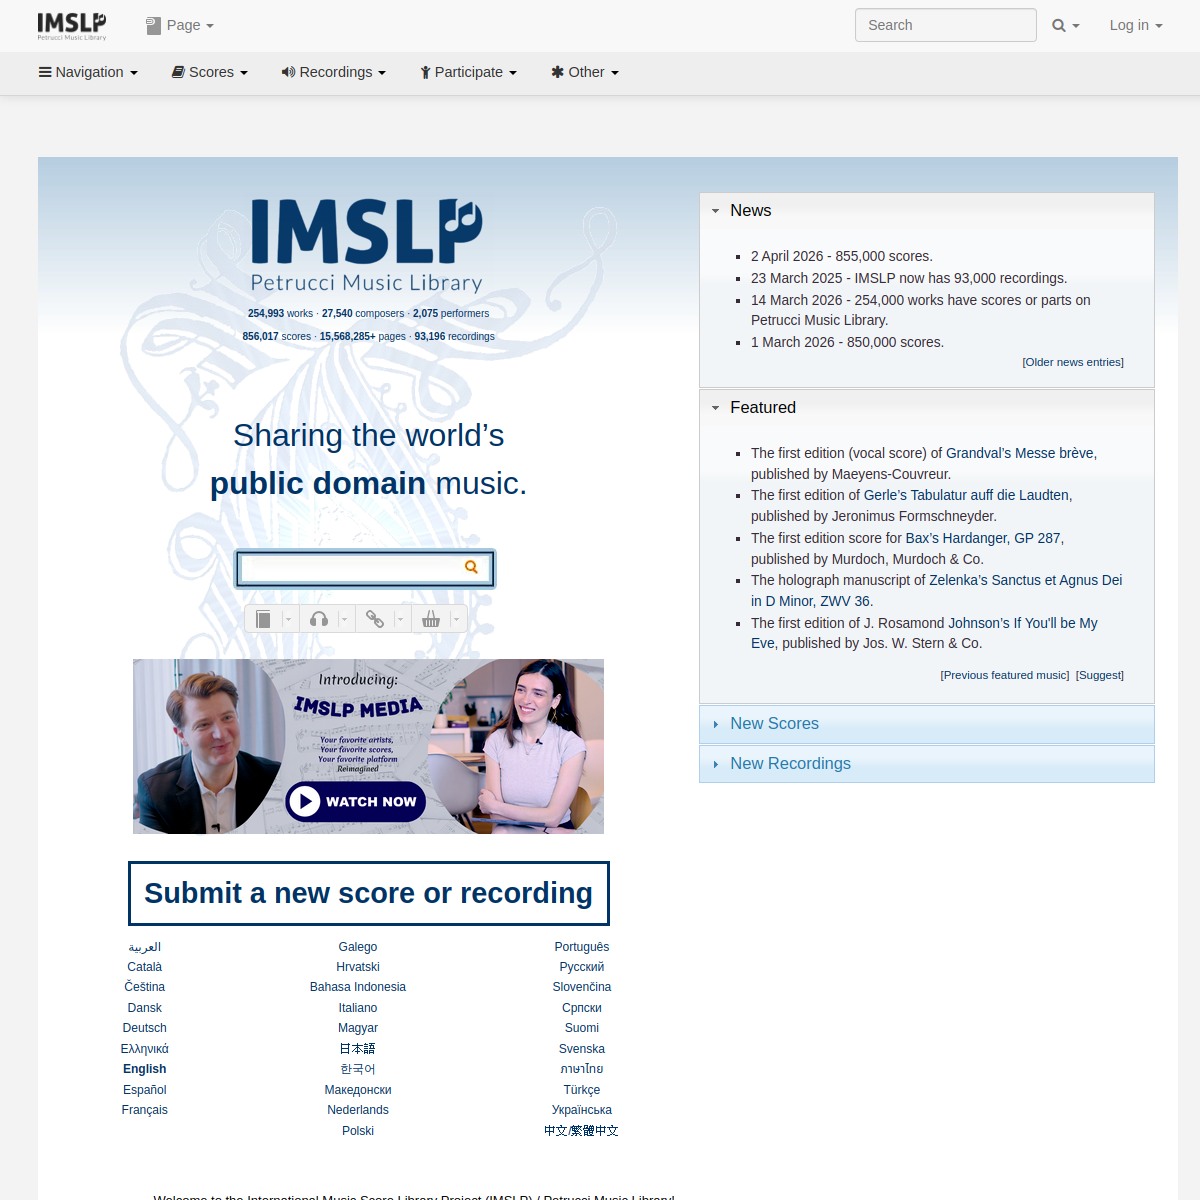
Task: Select the link icon below the search bar
Action: point(375,619)
